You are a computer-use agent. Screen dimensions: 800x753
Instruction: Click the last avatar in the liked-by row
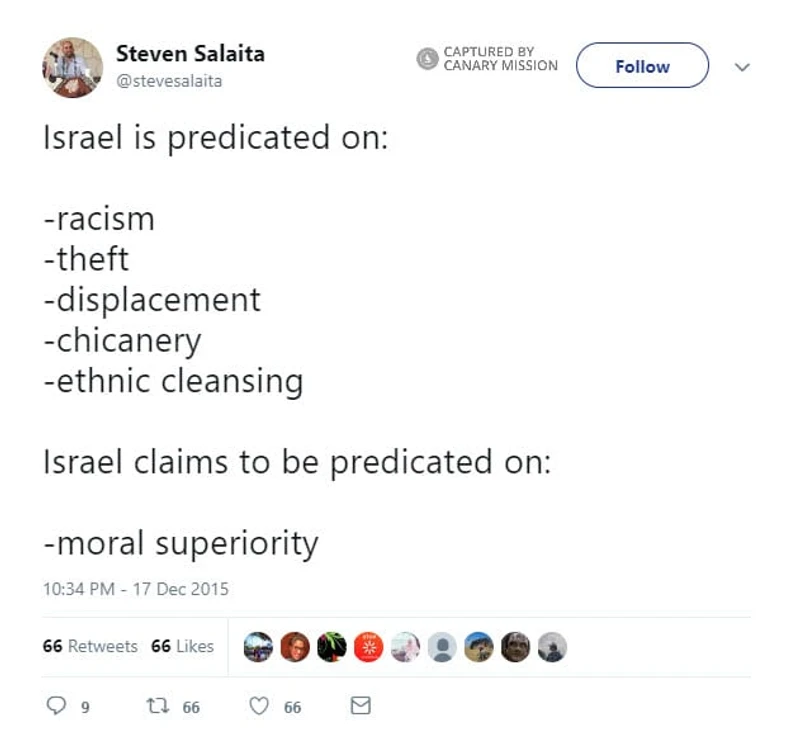551,647
